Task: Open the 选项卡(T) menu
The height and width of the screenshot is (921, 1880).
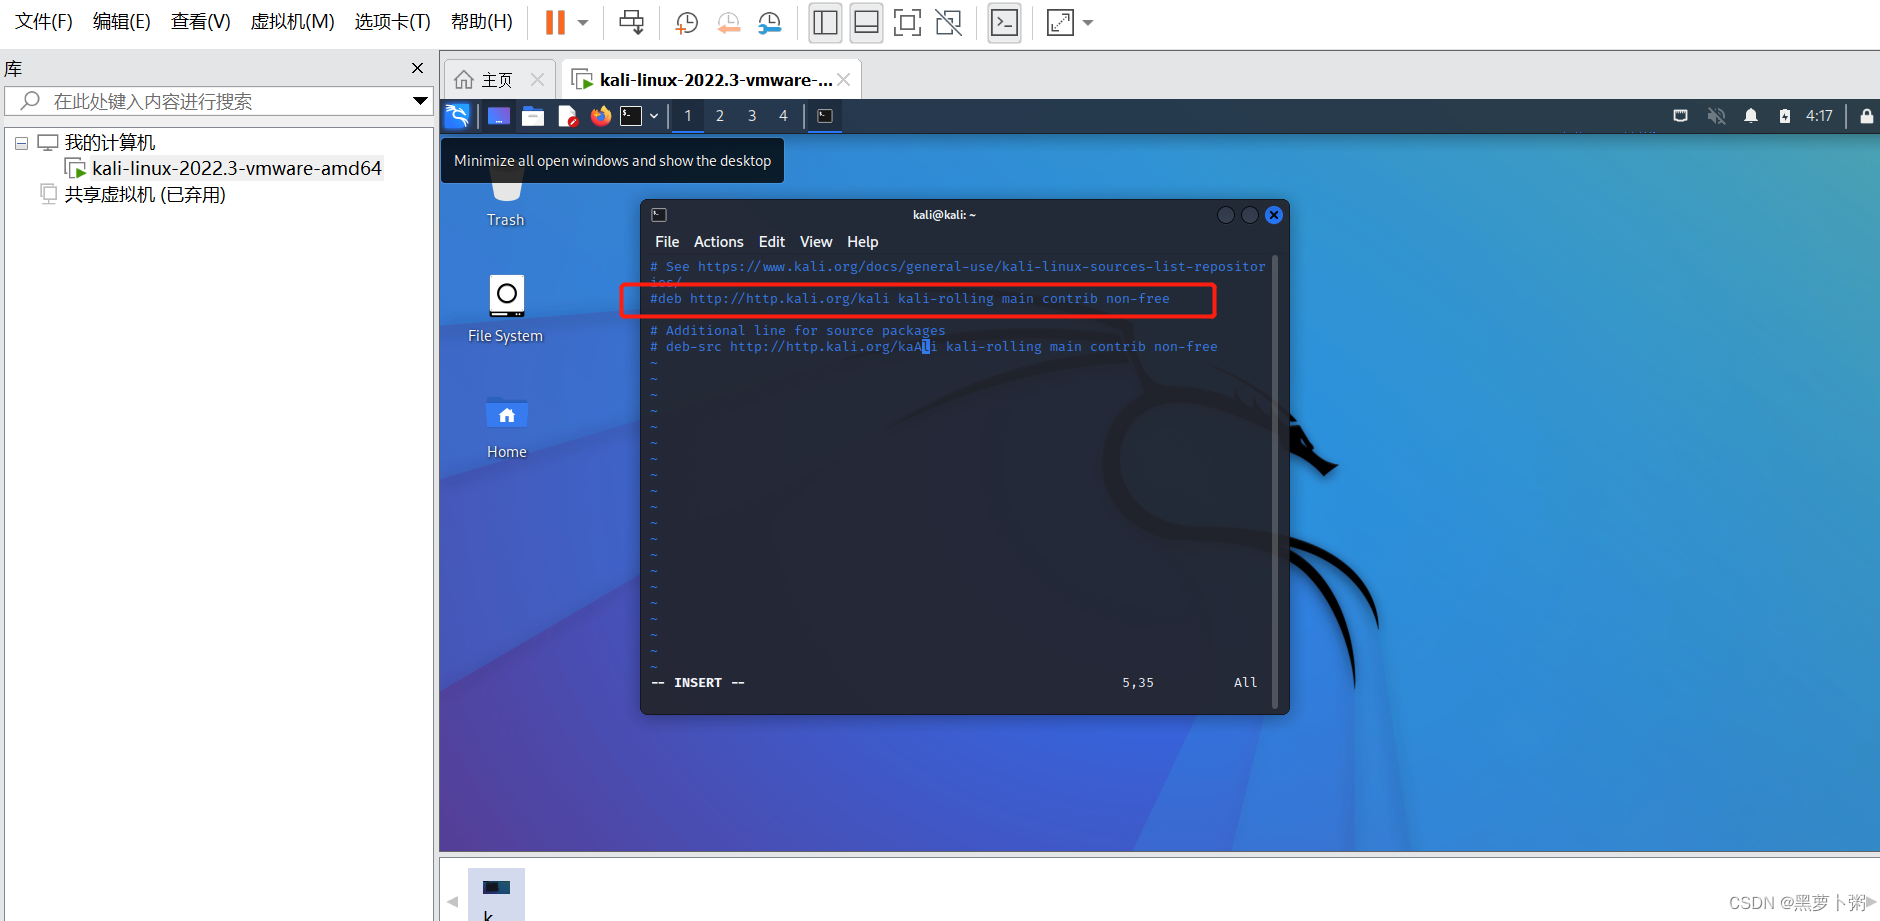Action: [393, 22]
